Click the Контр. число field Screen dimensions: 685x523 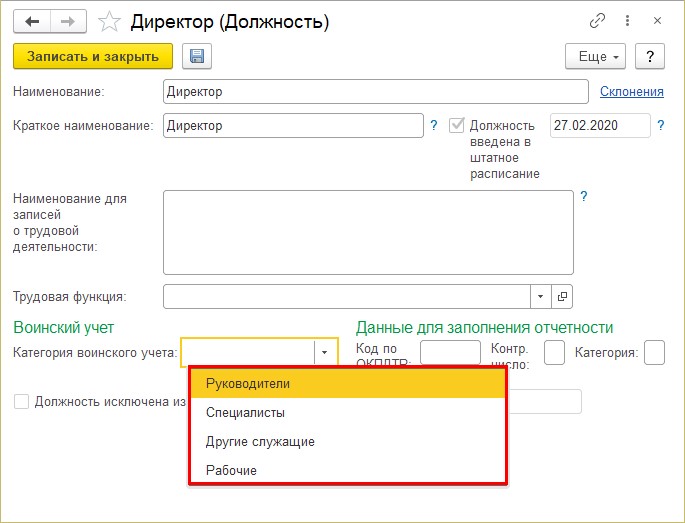[x=554, y=353]
